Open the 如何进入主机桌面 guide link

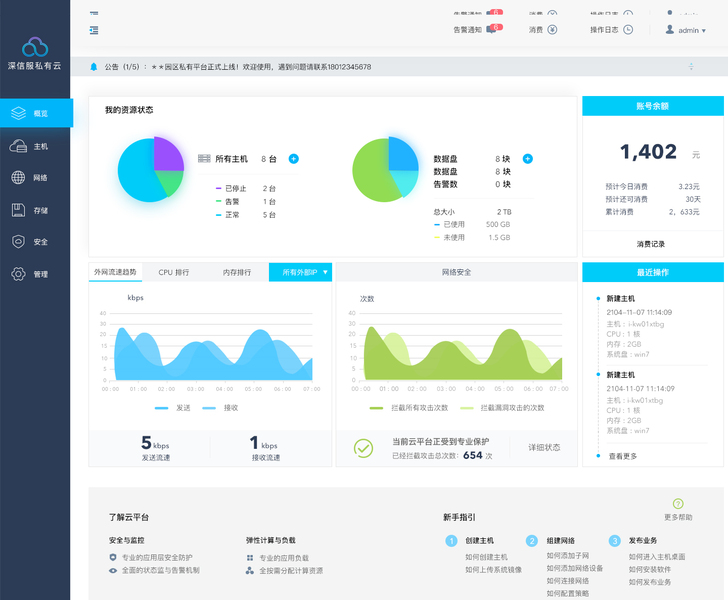(x=657, y=556)
